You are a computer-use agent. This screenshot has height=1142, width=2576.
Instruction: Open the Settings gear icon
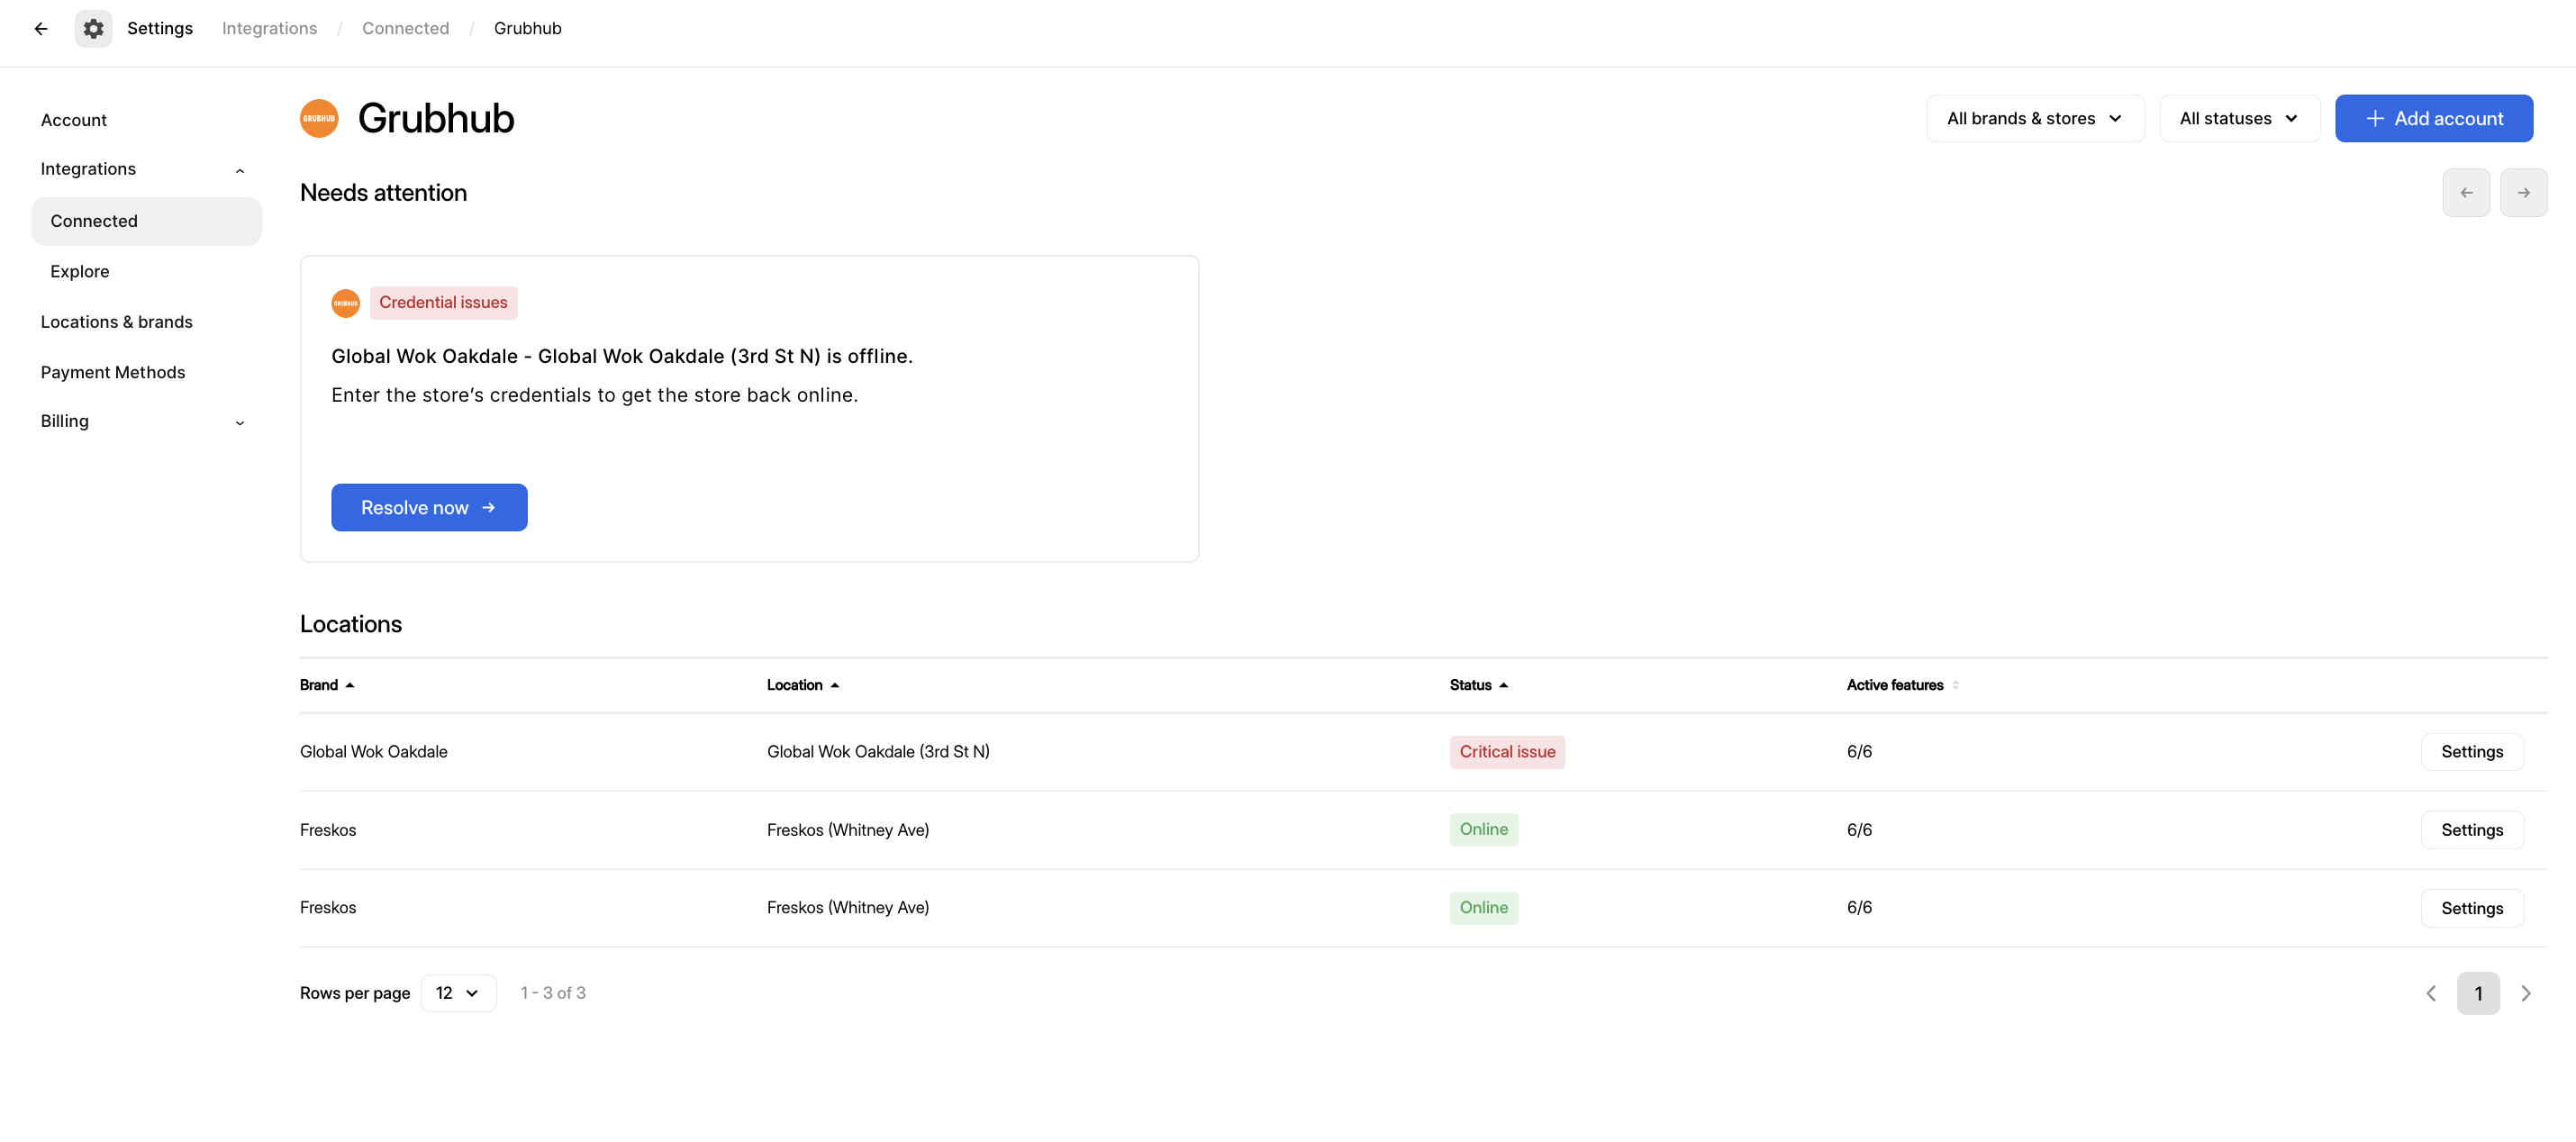93,29
